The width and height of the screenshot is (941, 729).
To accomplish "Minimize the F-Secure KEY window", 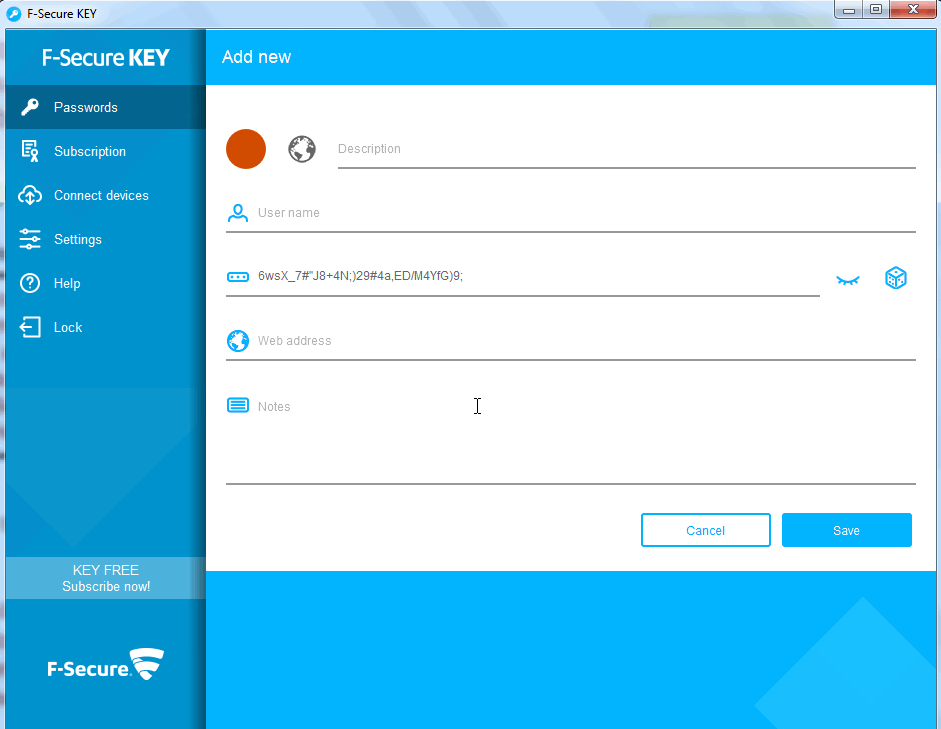I will (x=849, y=10).
